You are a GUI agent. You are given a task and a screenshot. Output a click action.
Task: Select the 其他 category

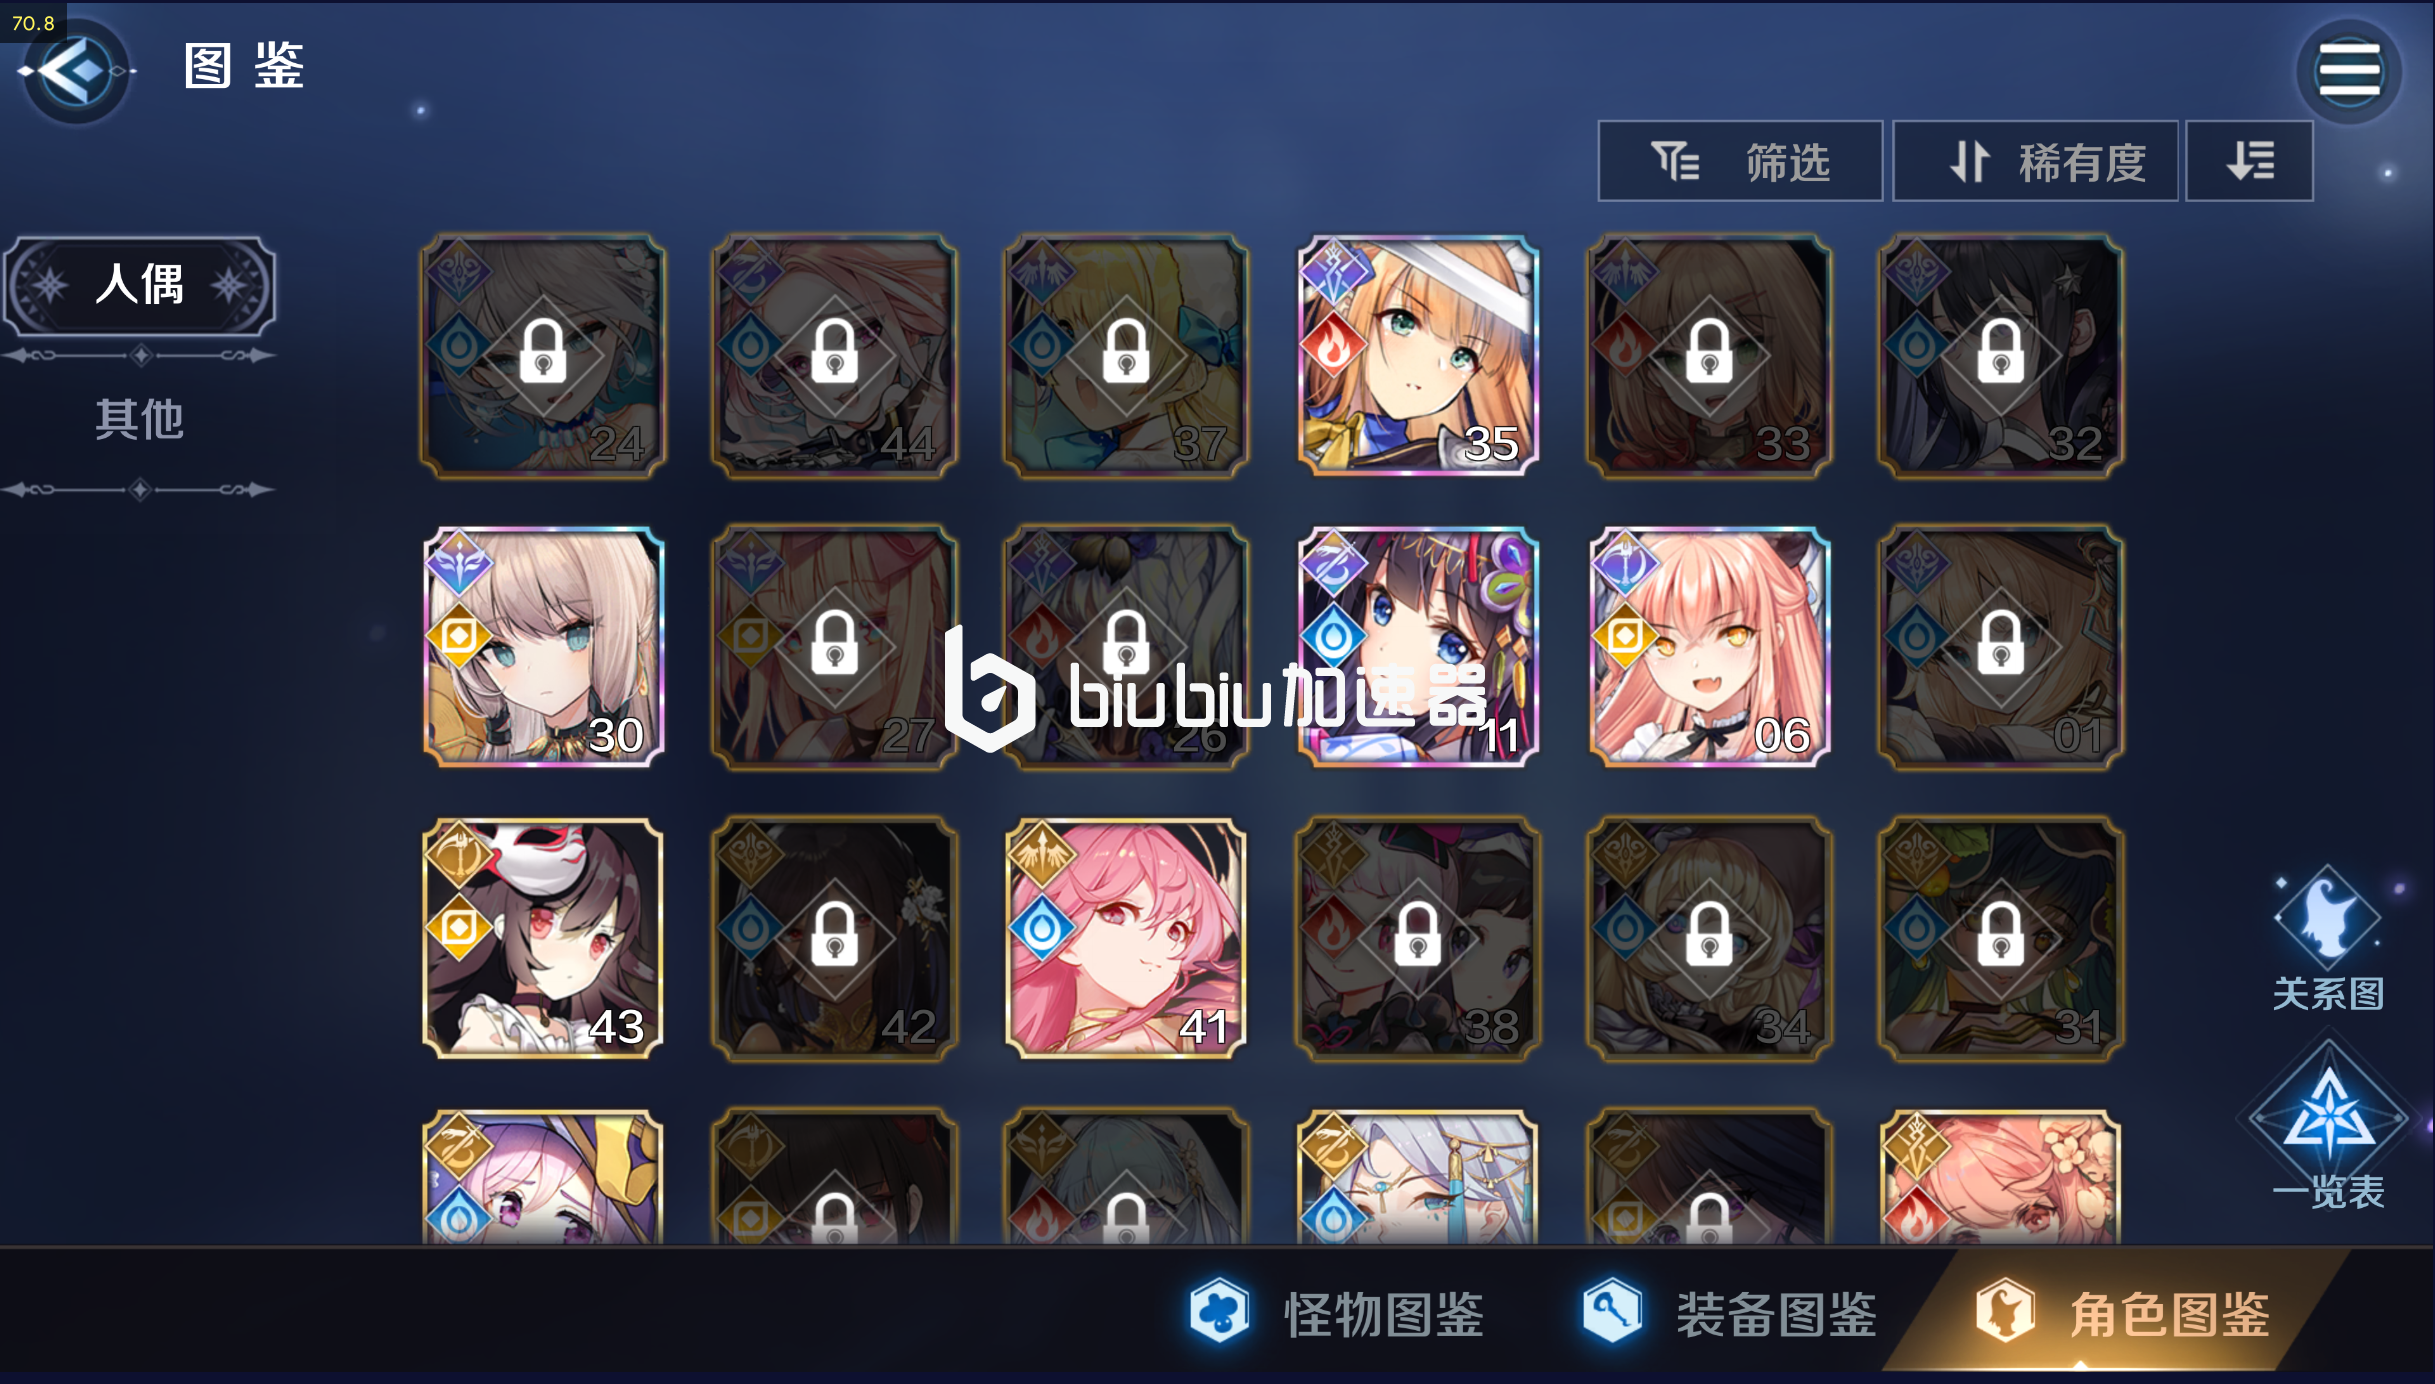click(139, 419)
